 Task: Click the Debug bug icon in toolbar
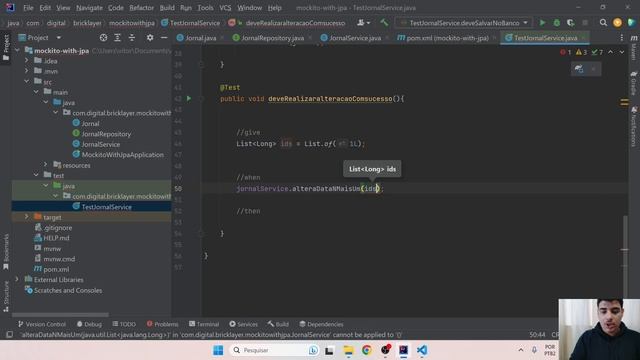[556, 23]
